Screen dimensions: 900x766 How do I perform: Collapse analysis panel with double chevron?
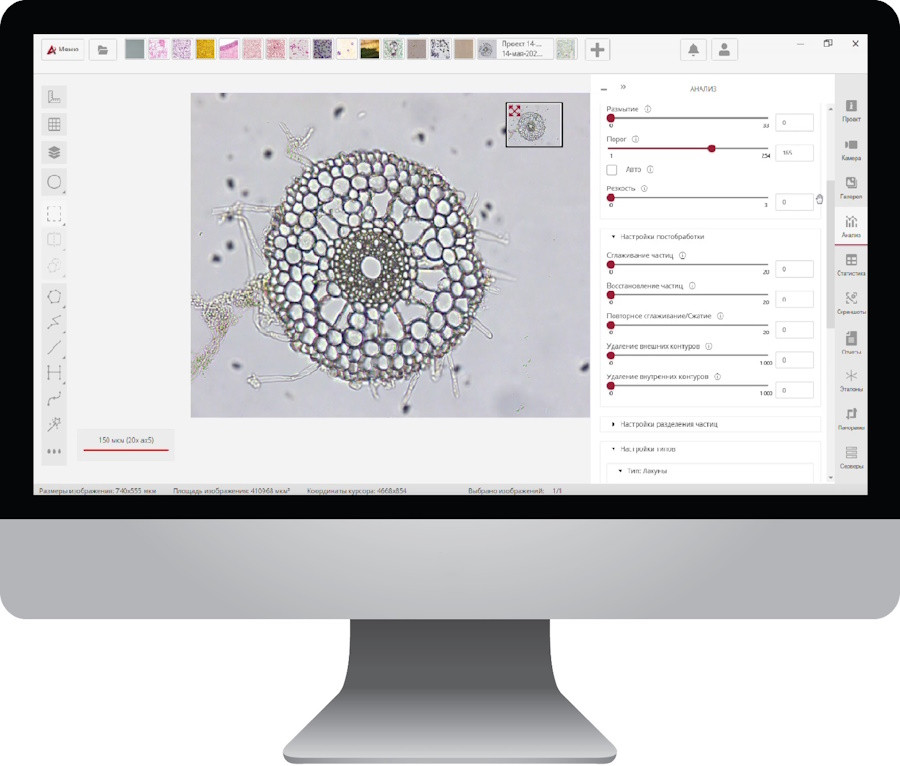click(623, 87)
